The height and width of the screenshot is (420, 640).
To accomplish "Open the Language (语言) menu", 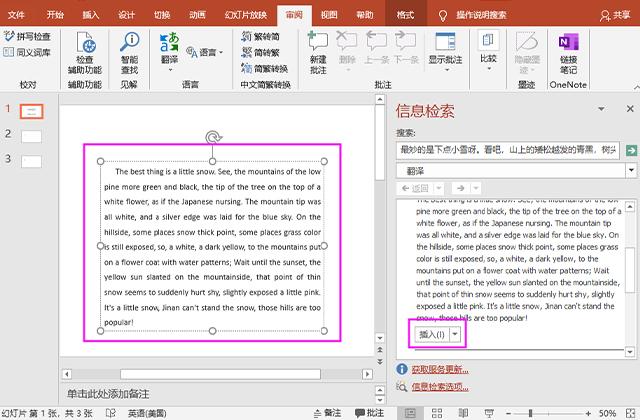I will (x=204, y=52).
